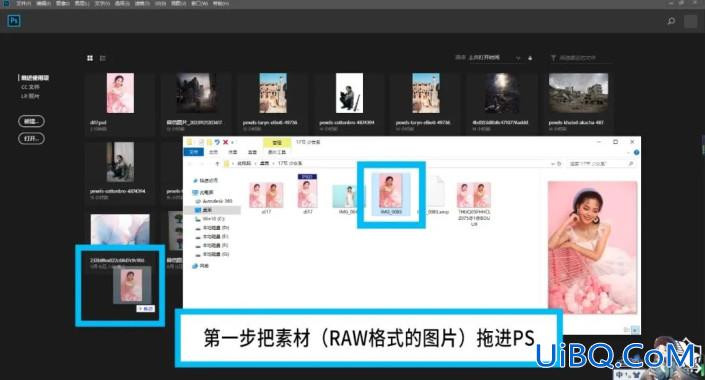Select 快速访问 in Explorer navigation tree
This screenshot has height=380, width=705.
[205, 180]
